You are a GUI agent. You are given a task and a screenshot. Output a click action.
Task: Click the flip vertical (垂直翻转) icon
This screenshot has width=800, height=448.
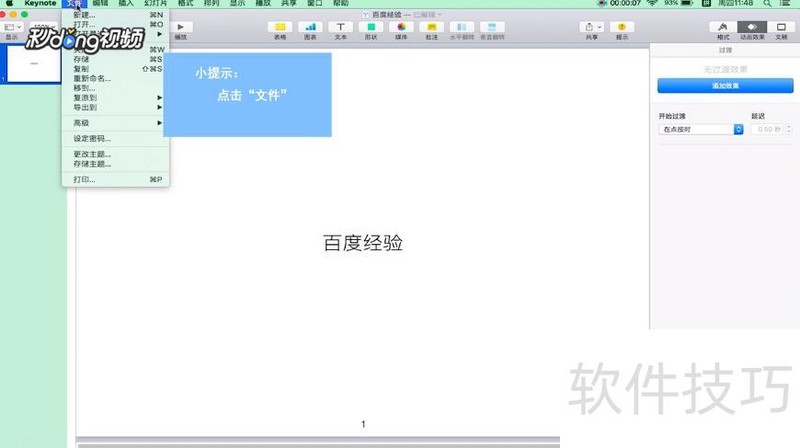[492, 27]
